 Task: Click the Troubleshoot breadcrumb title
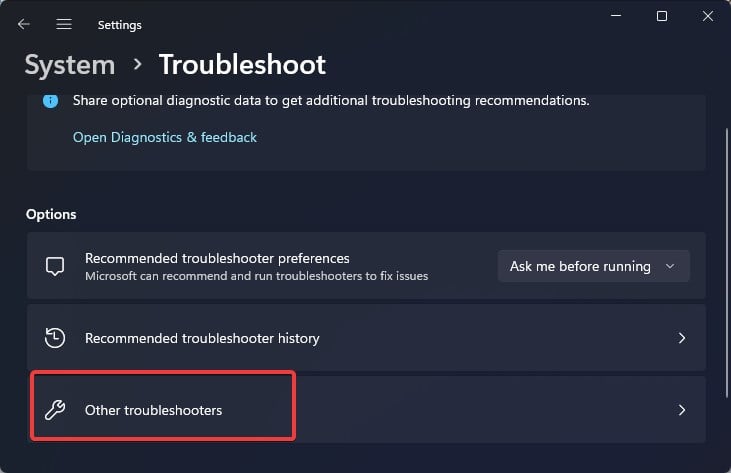(x=242, y=65)
